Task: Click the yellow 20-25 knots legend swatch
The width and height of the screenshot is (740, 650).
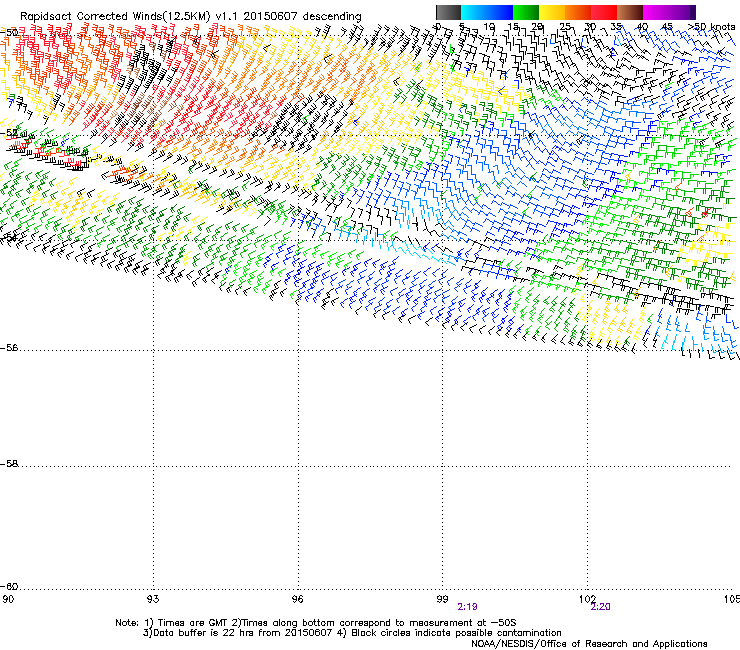Action: [x=552, y=12]
